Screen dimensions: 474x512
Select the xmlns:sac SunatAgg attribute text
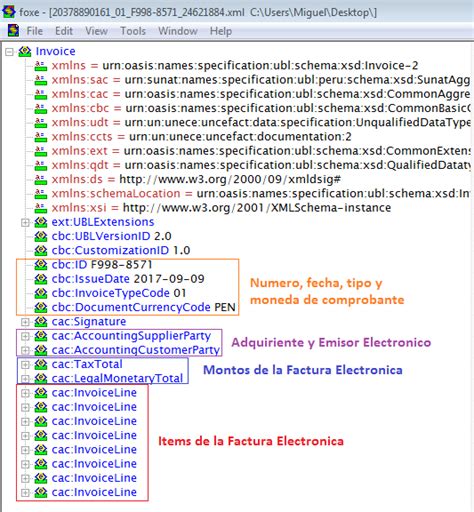point(261,80)
